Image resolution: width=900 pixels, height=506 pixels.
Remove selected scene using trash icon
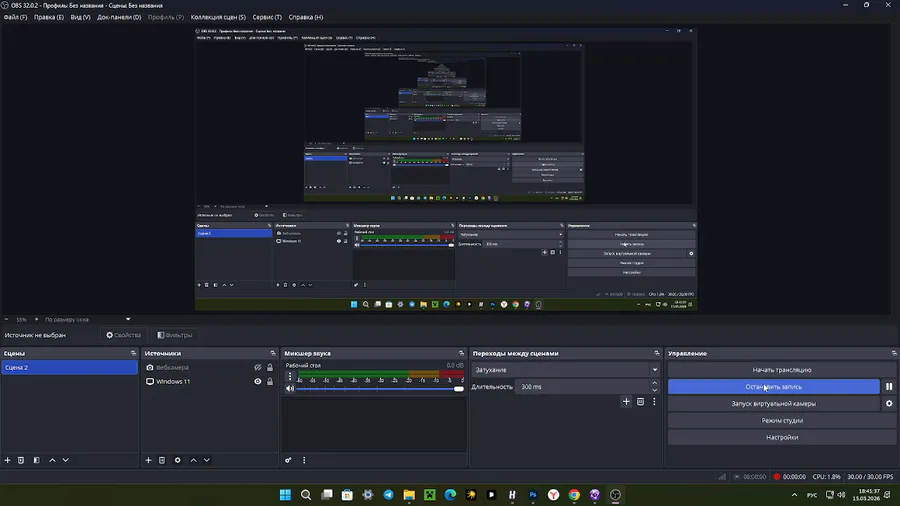tap(21, 460)
